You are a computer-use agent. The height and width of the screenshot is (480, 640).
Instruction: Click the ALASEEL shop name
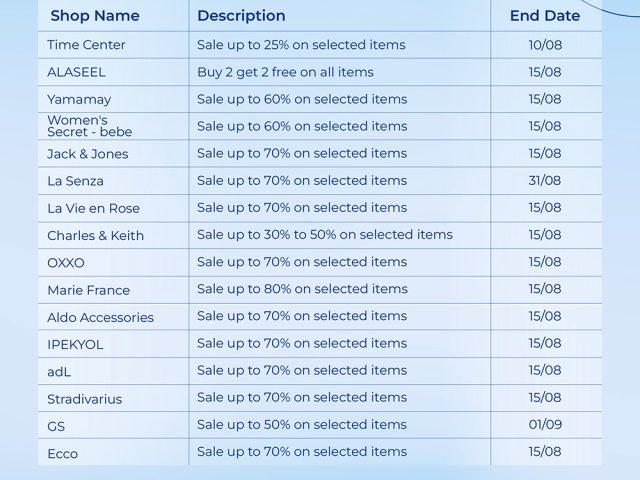pyautogui.click(x=76, y=72)
